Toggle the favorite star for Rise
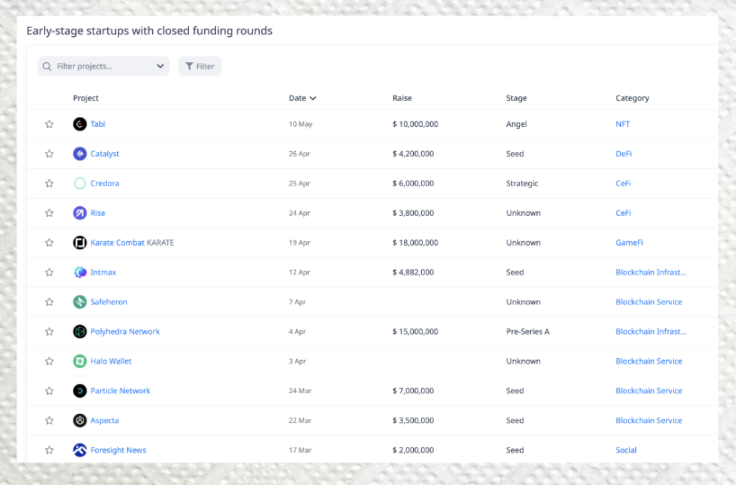The width and height of the screenshot is (736, 485). [49, 213]
